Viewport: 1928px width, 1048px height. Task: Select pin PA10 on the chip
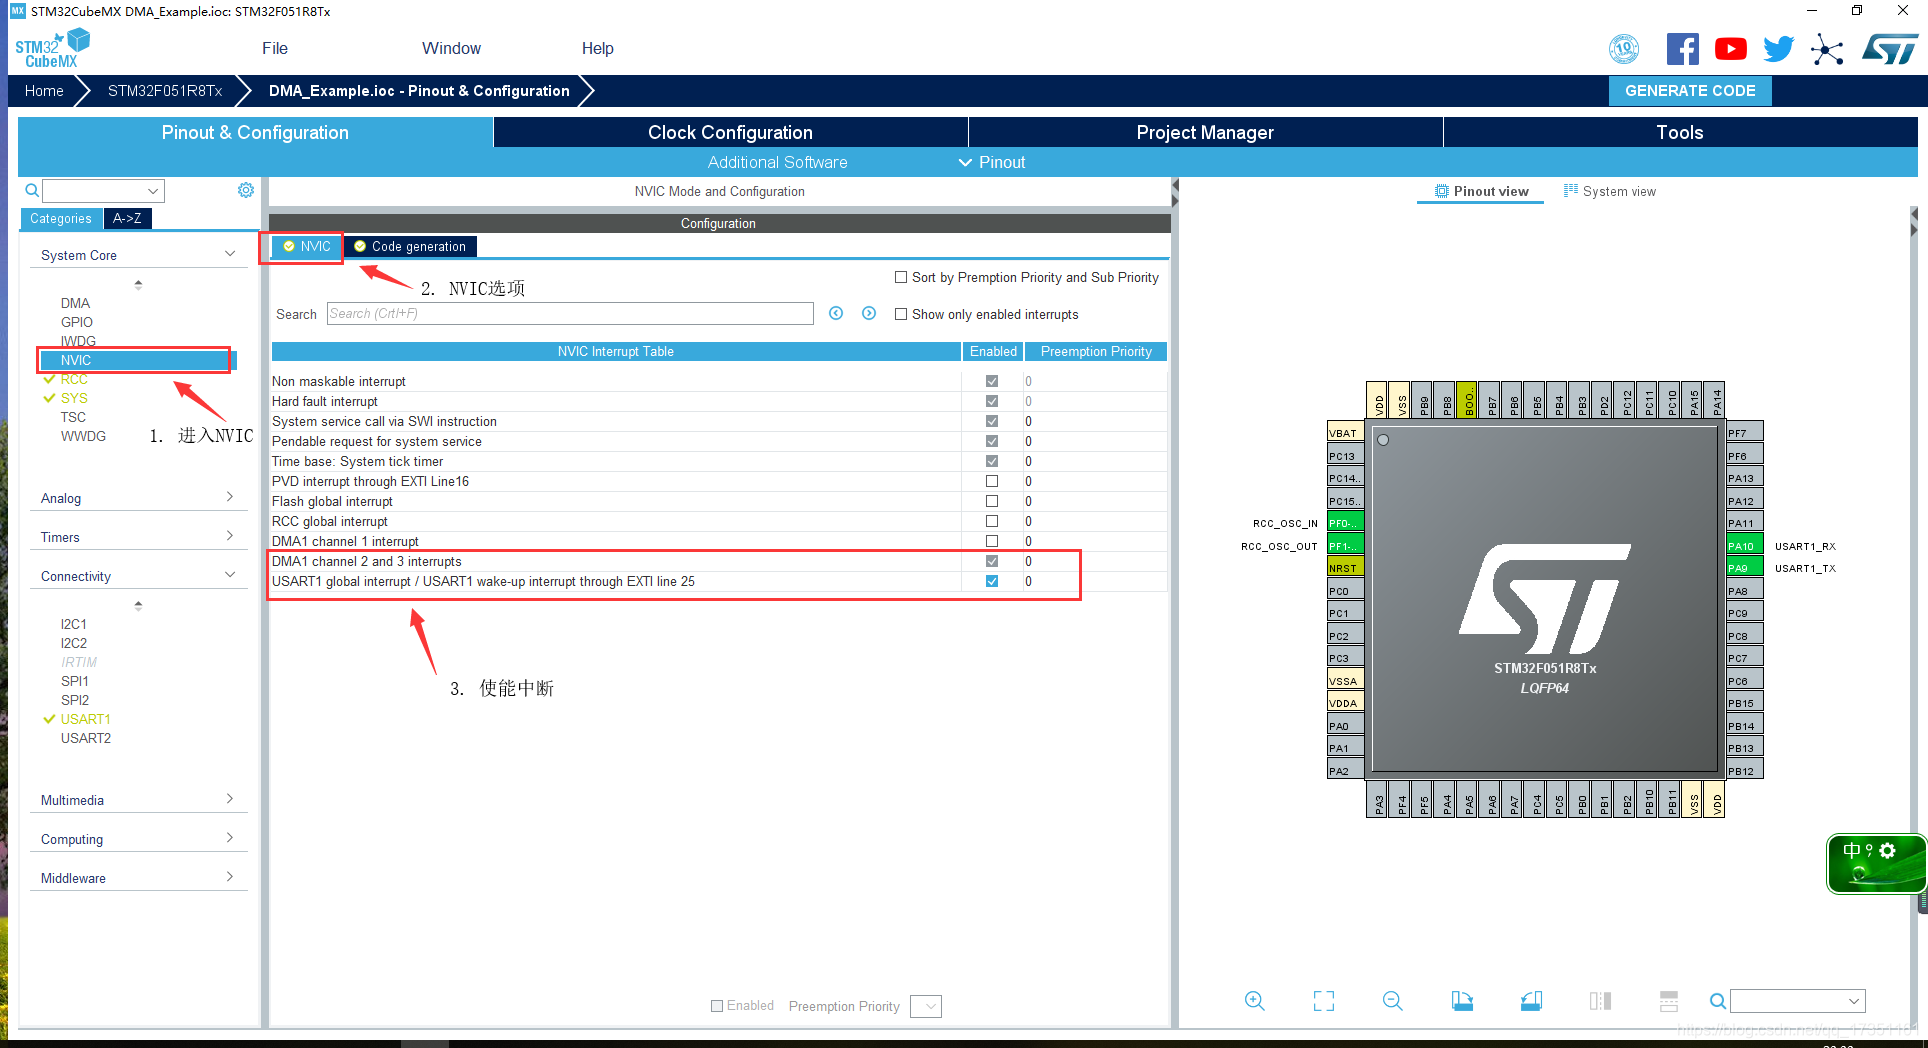1744,546
